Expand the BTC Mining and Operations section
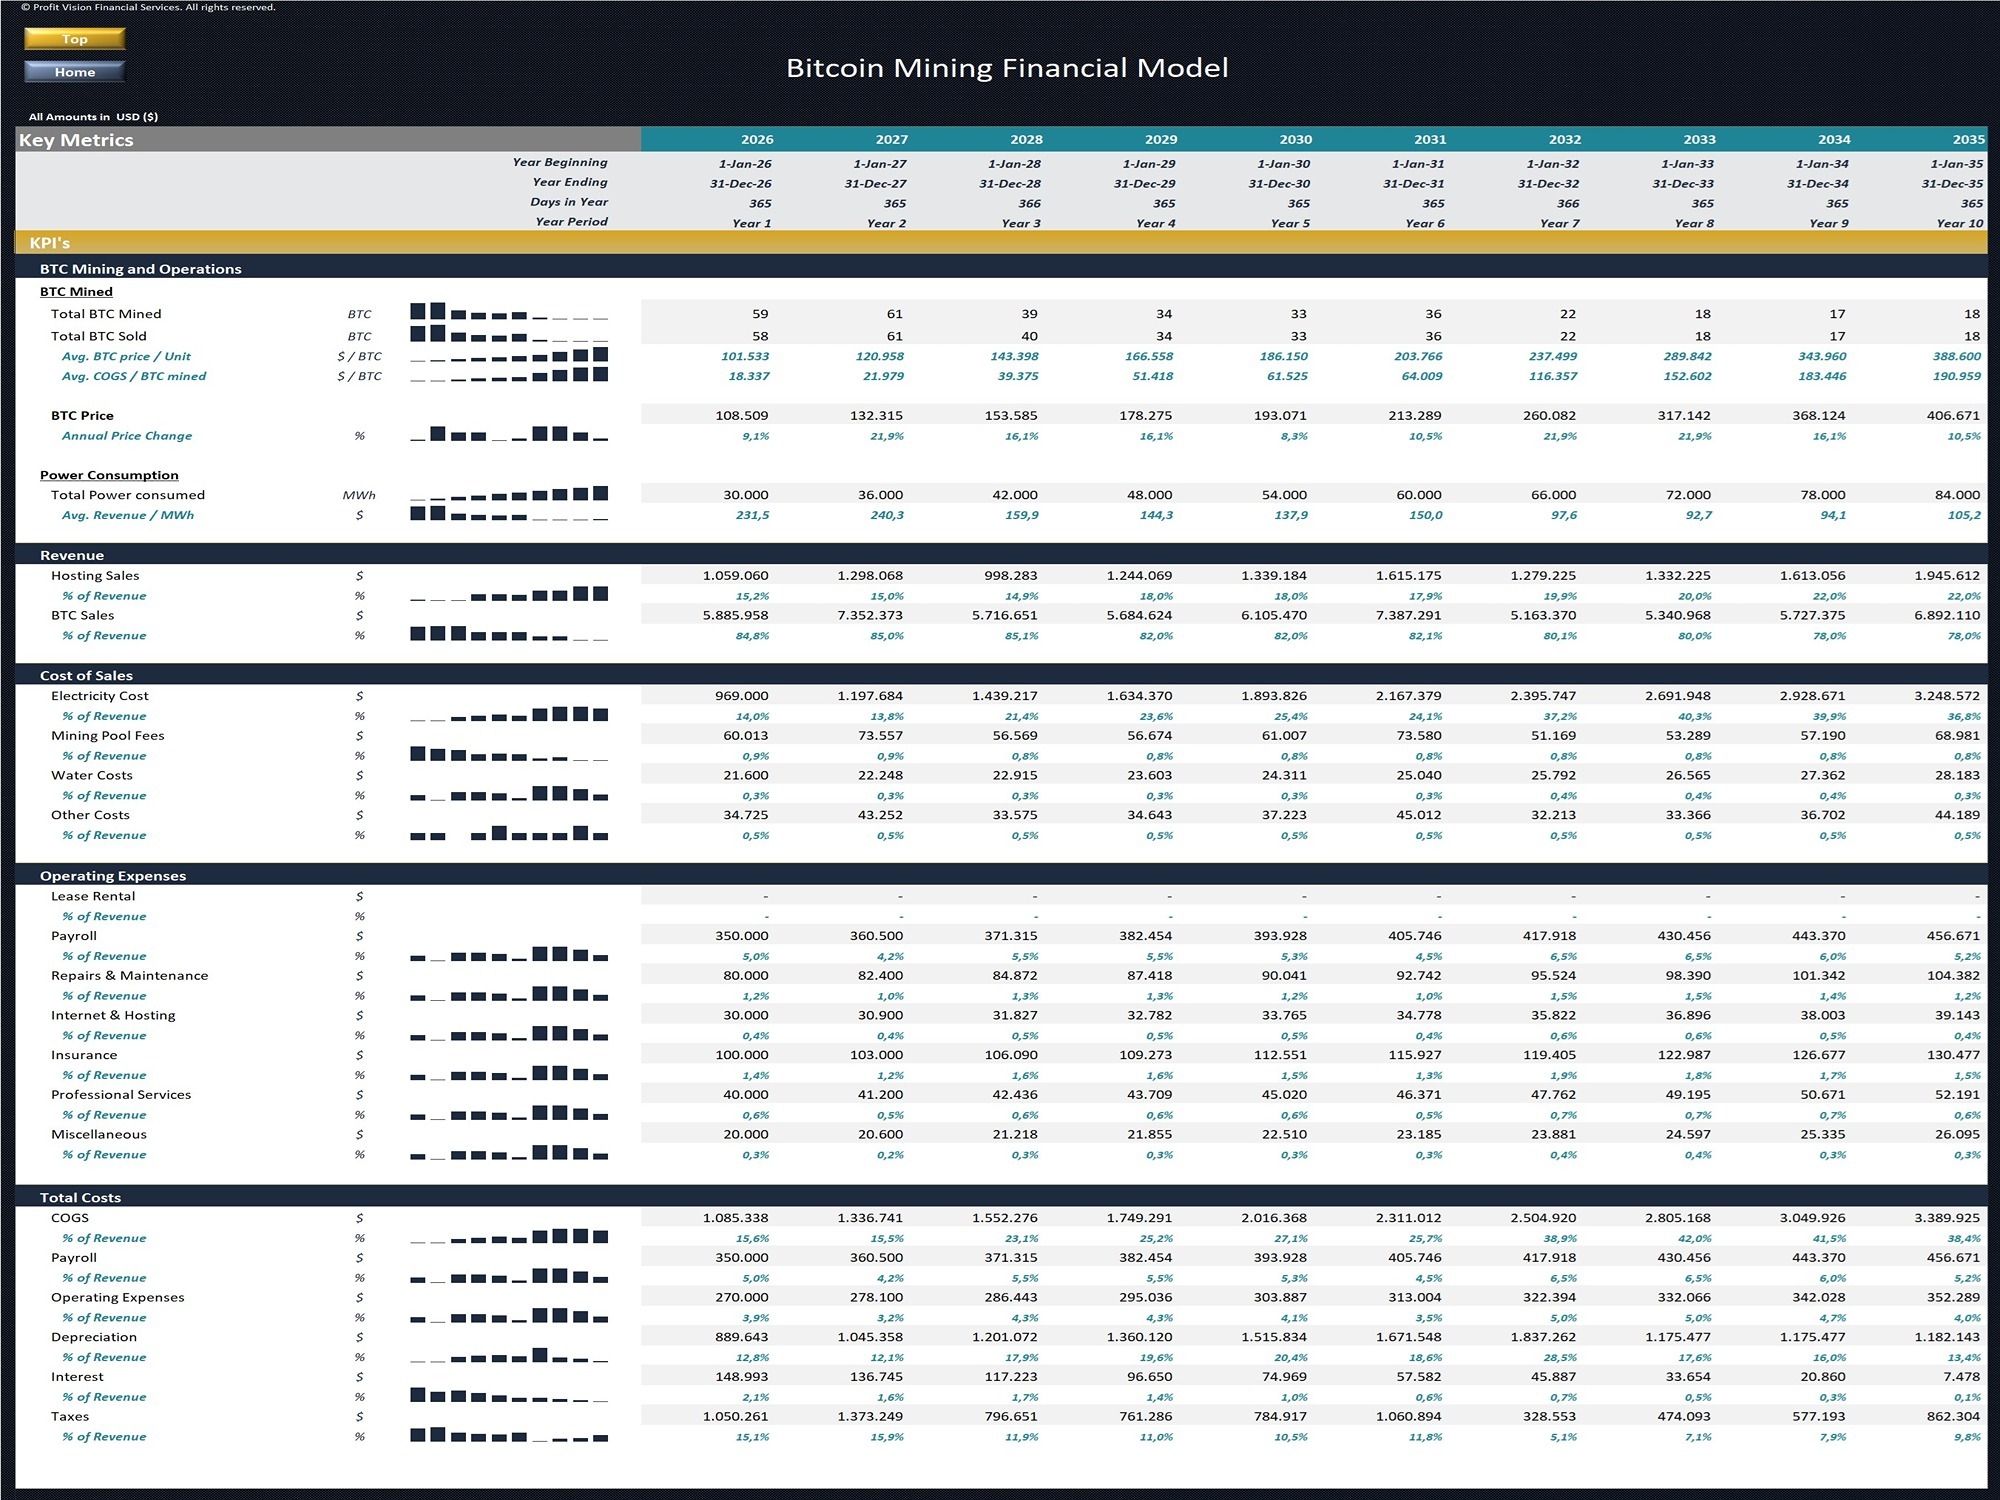 [140, 268]
